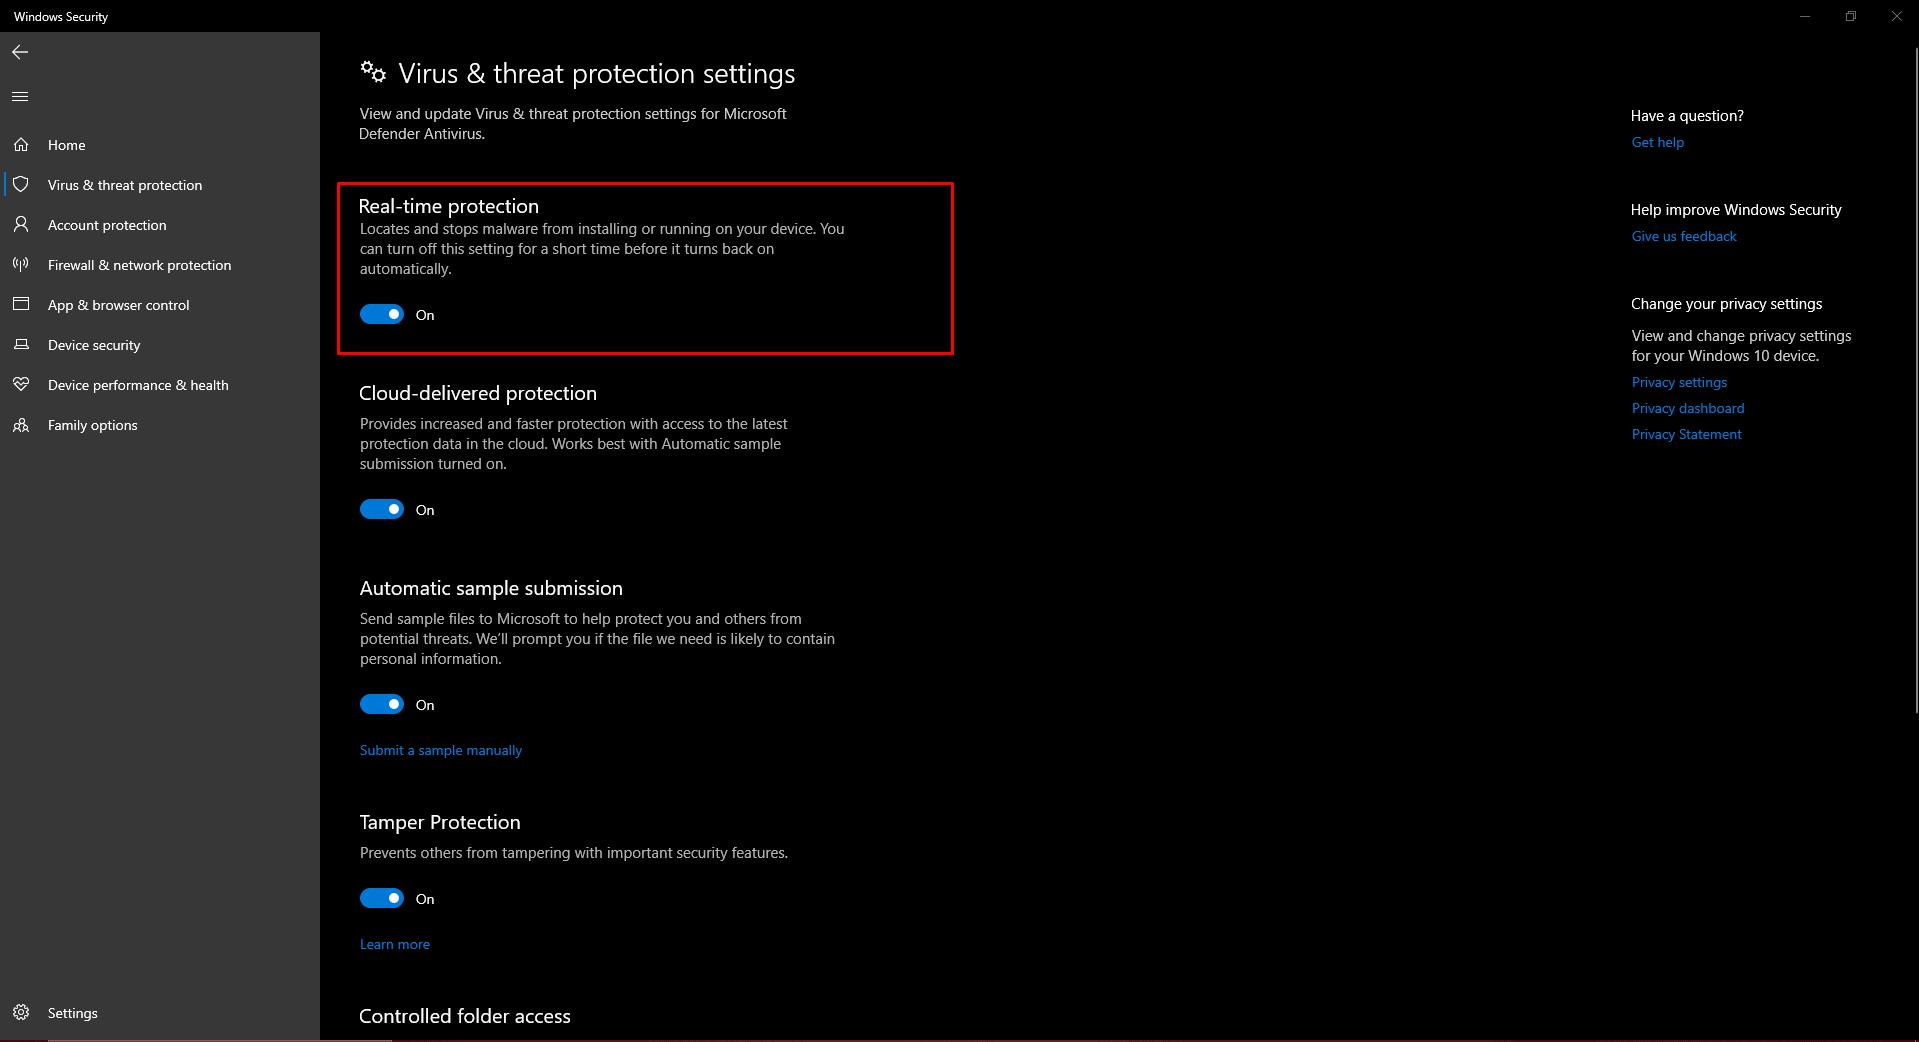Viewport: 1919px width, 1042px height.
Task: Go to Home in sidebar
Action: 160,145
